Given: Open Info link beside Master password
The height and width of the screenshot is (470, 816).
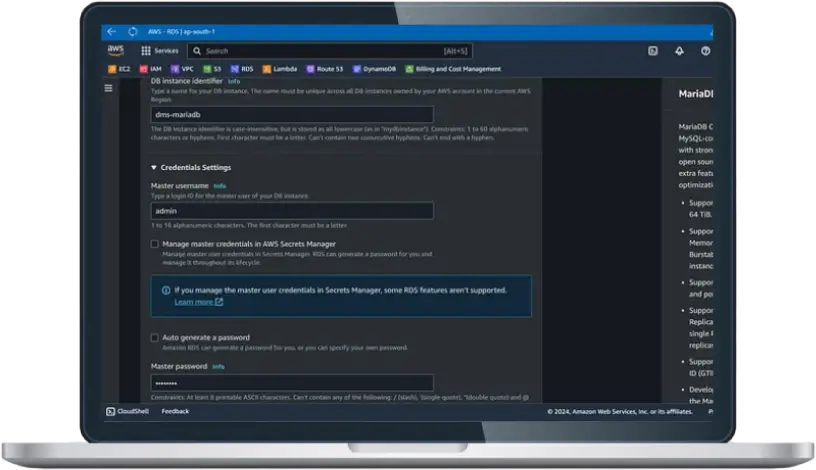Looking at the screenshot, I should pos(218,366).
